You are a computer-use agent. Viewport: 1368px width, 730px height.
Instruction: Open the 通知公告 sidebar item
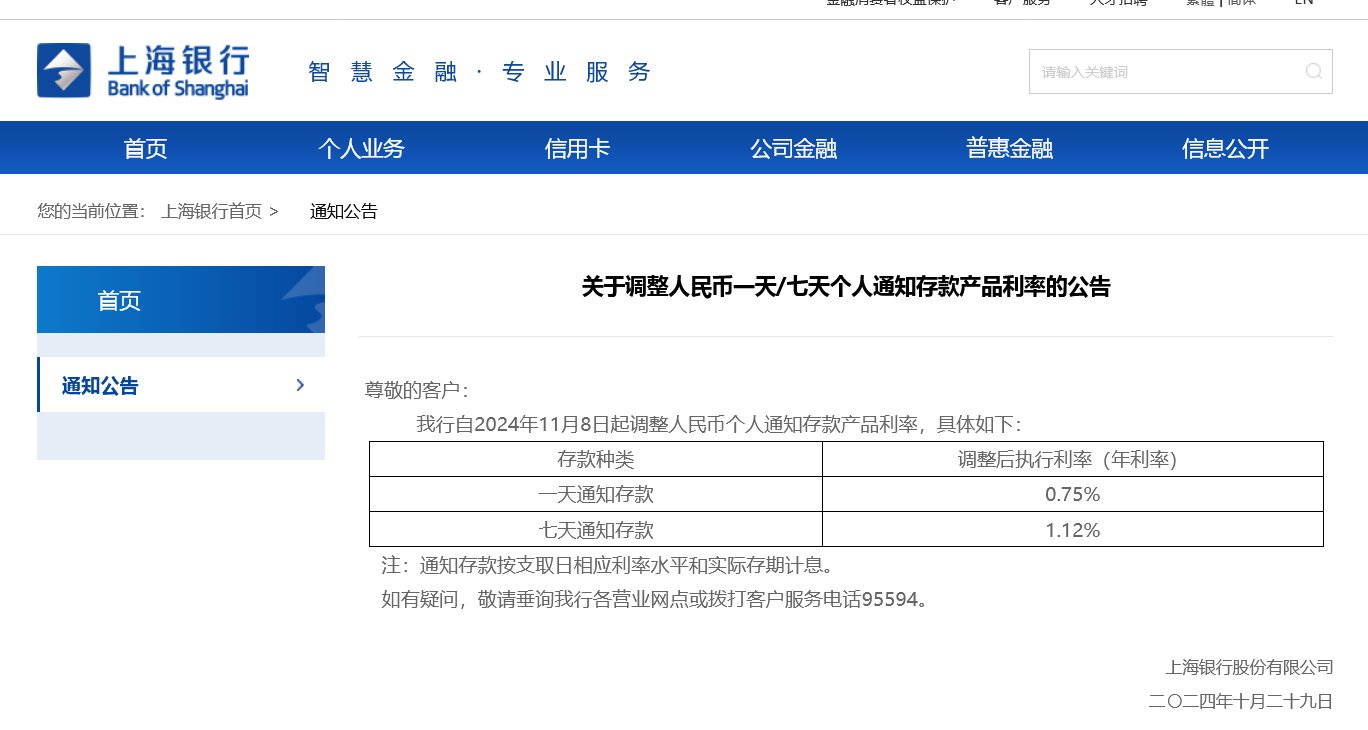[x=181, y=385]
